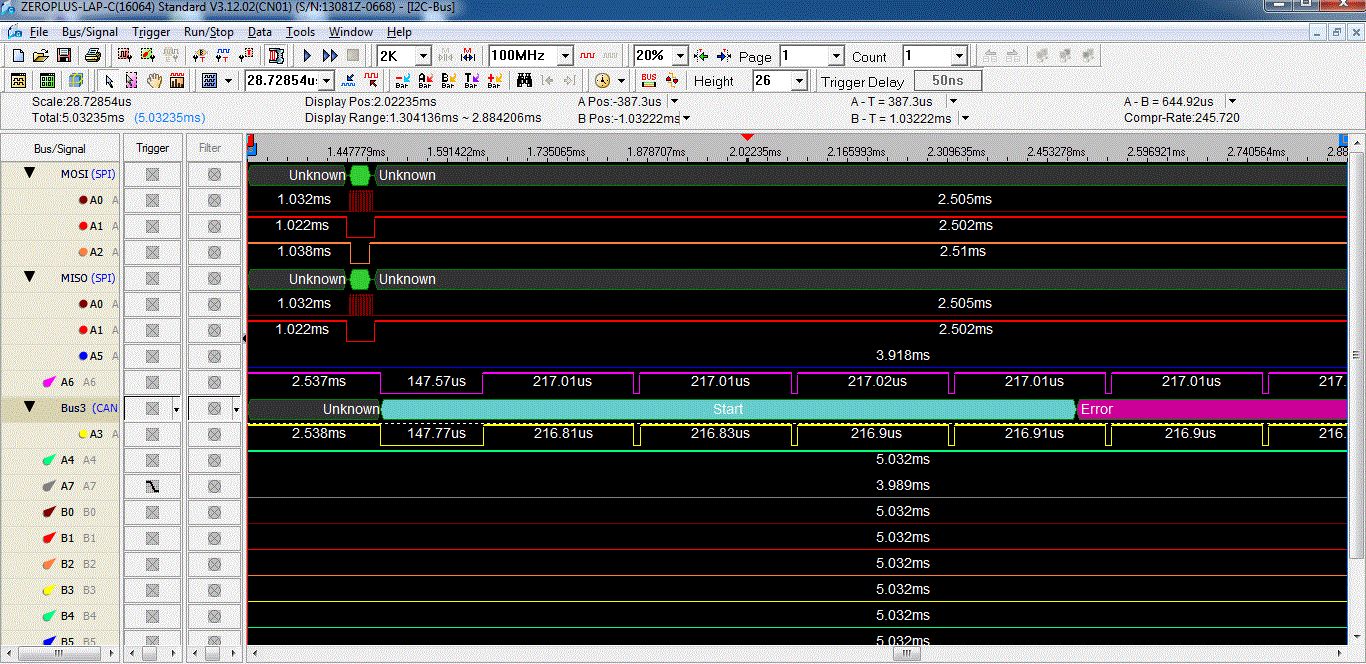The width and height of the screenshot is (1366, 664).
Task: Click the BUS decode icon
Action: [649, 81]
